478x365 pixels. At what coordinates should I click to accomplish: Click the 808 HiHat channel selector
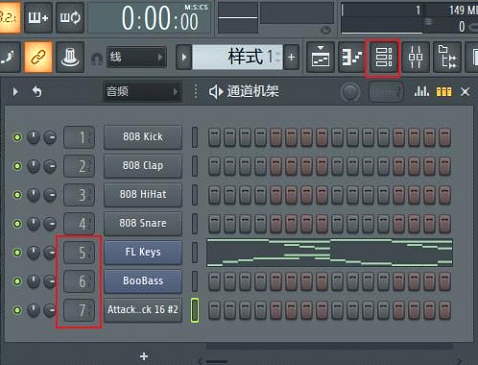pos(195,195)
